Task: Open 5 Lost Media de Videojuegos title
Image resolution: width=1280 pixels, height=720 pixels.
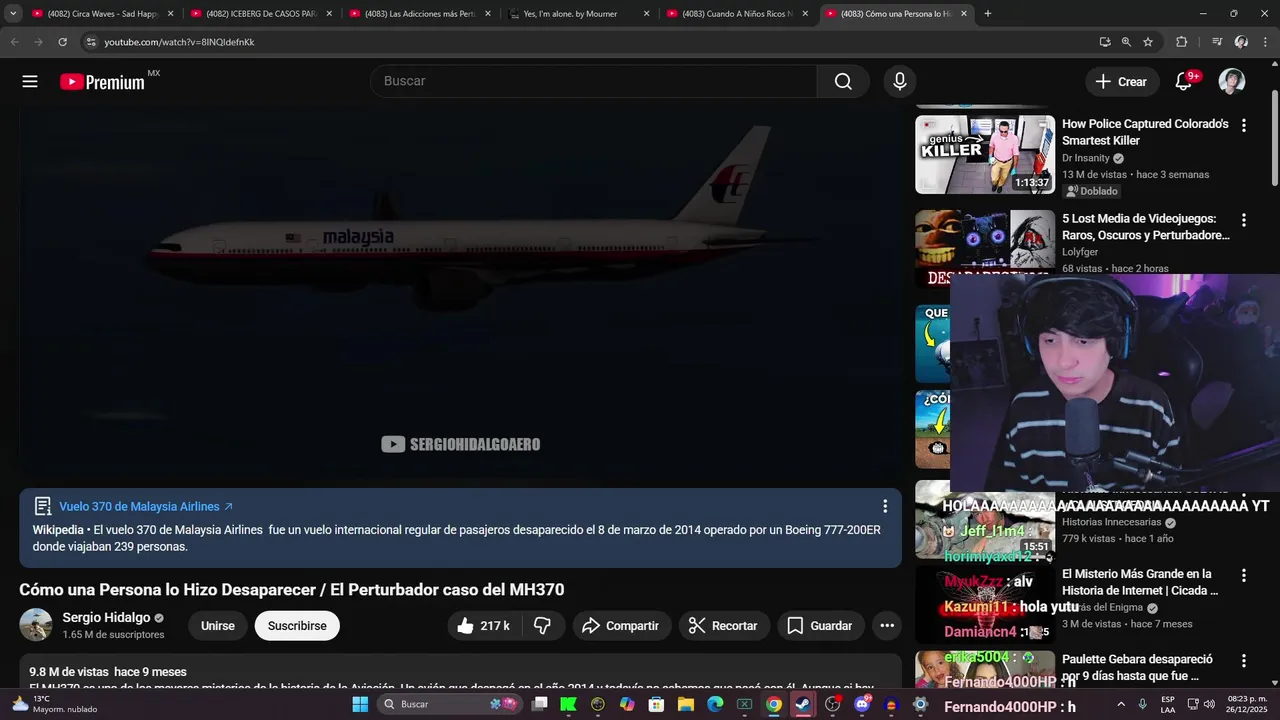Action: 1146,227
